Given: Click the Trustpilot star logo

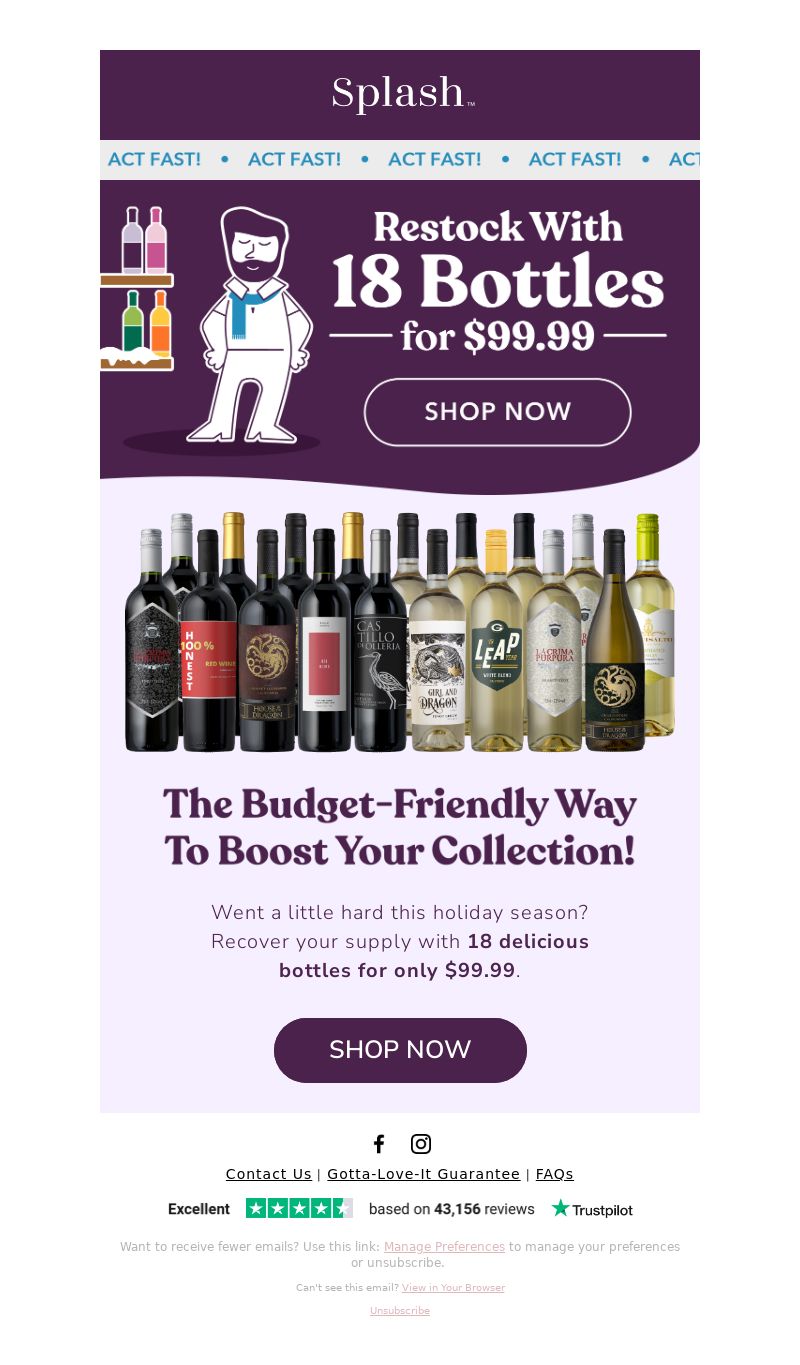Looking at the screenshot, I should click(x=592, y=1209).
